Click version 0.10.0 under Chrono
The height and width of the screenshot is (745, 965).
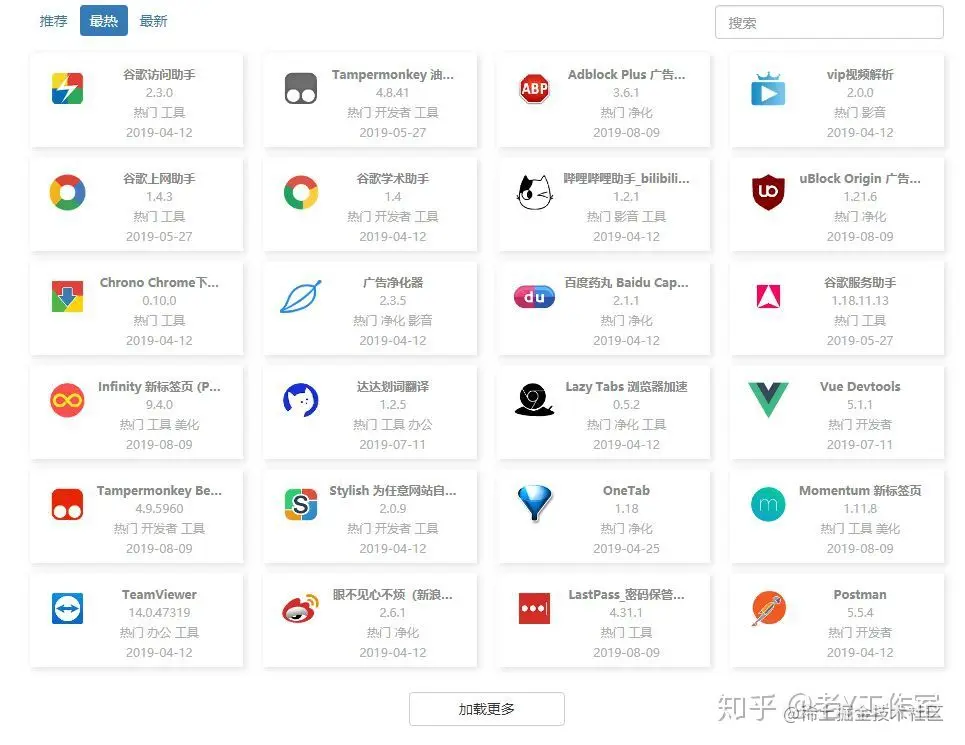[x=159, y=301]
